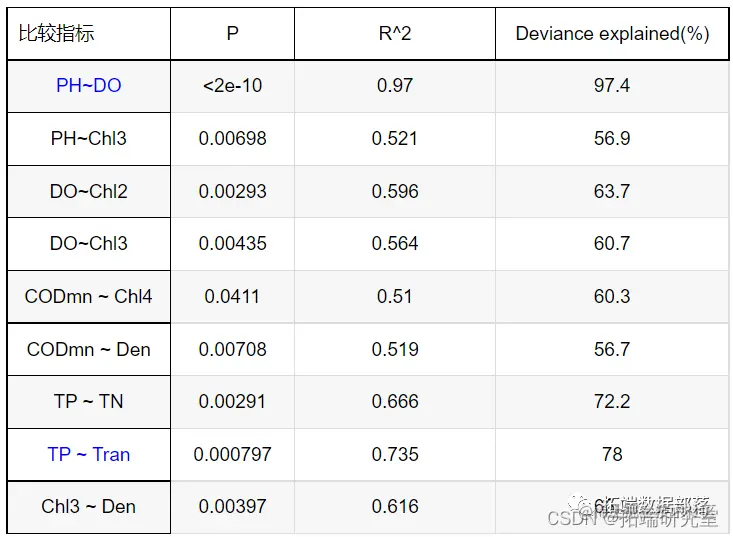Select the 0.00708 P value

click(232, 349)
